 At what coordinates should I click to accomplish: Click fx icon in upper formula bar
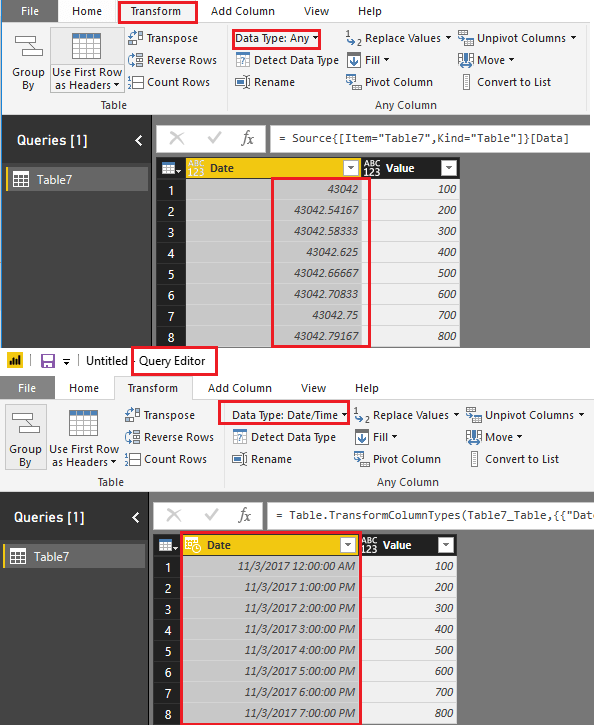(247, 138)
